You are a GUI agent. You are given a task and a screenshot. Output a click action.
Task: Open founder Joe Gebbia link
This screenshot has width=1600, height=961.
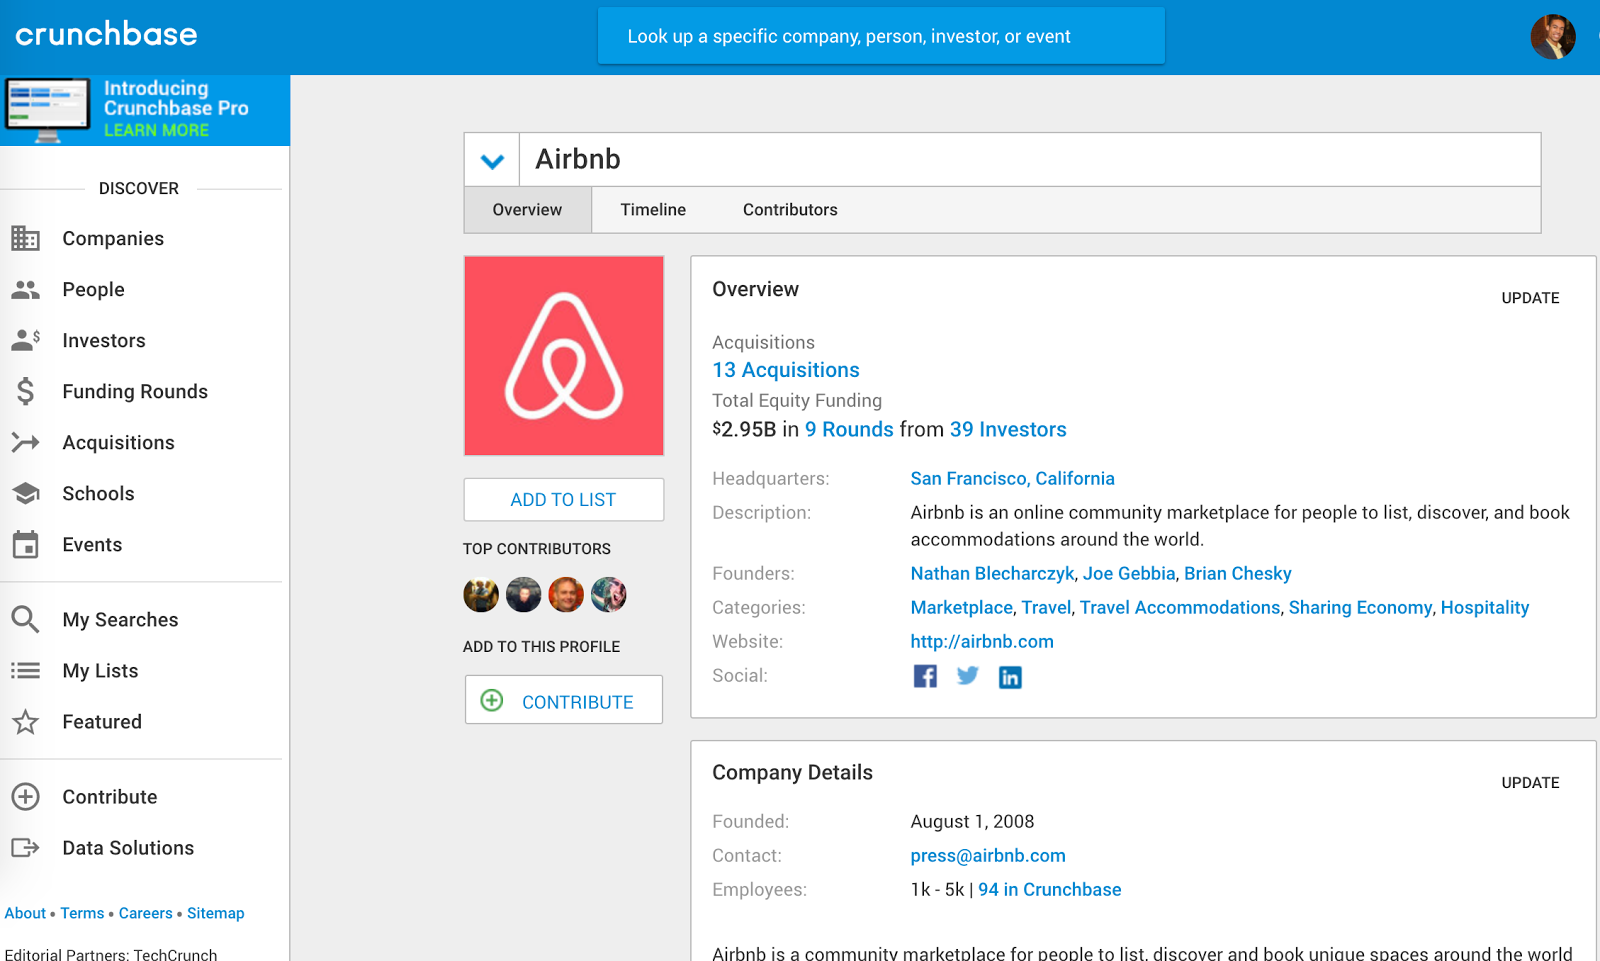click(1129, 573)
